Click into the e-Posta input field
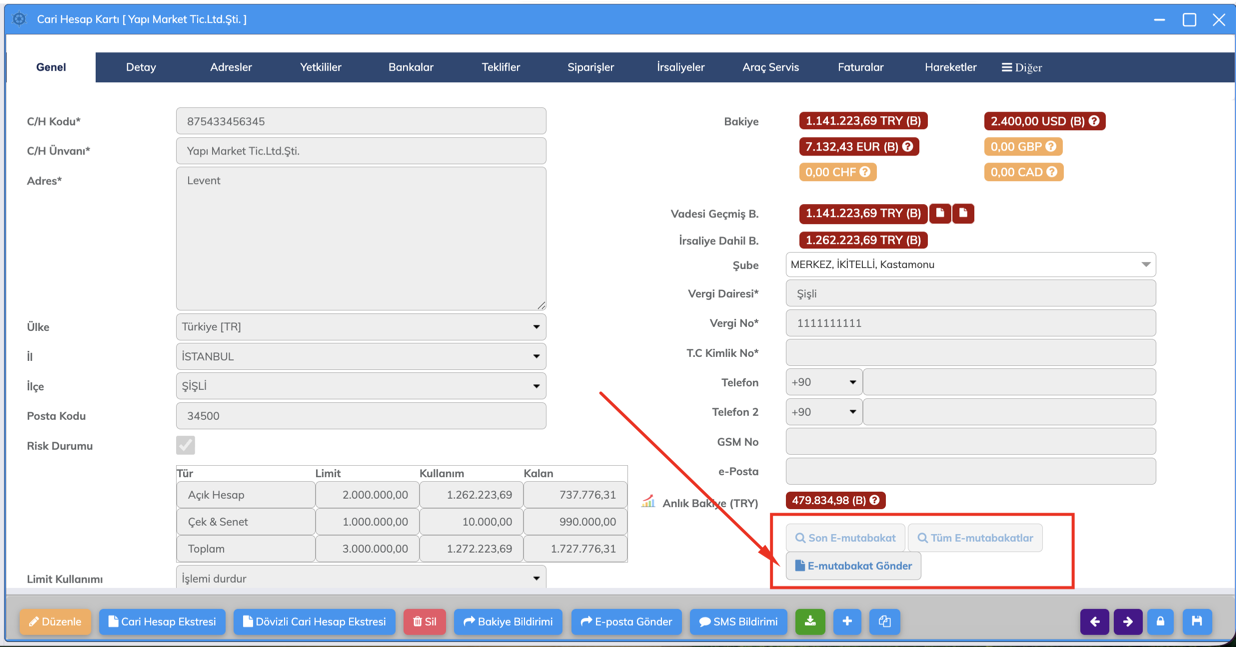 pyautogui.click(x=970, y=471)
